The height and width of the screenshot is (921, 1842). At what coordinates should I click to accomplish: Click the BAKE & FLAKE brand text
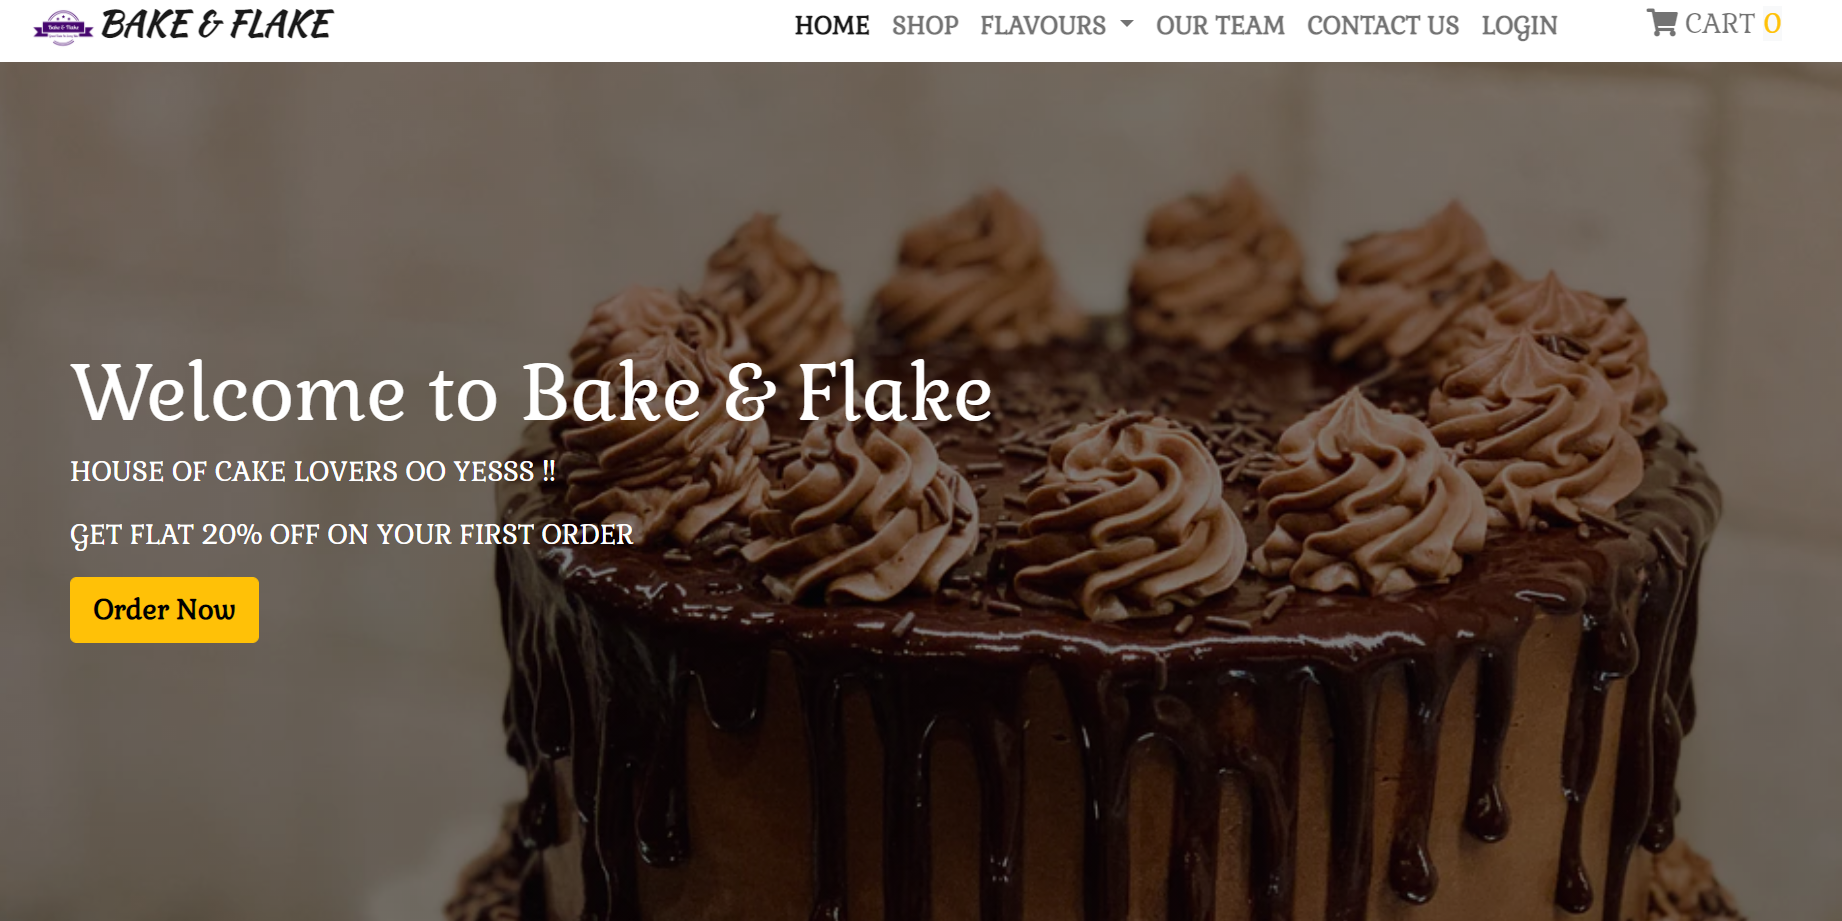coord(216,25)
